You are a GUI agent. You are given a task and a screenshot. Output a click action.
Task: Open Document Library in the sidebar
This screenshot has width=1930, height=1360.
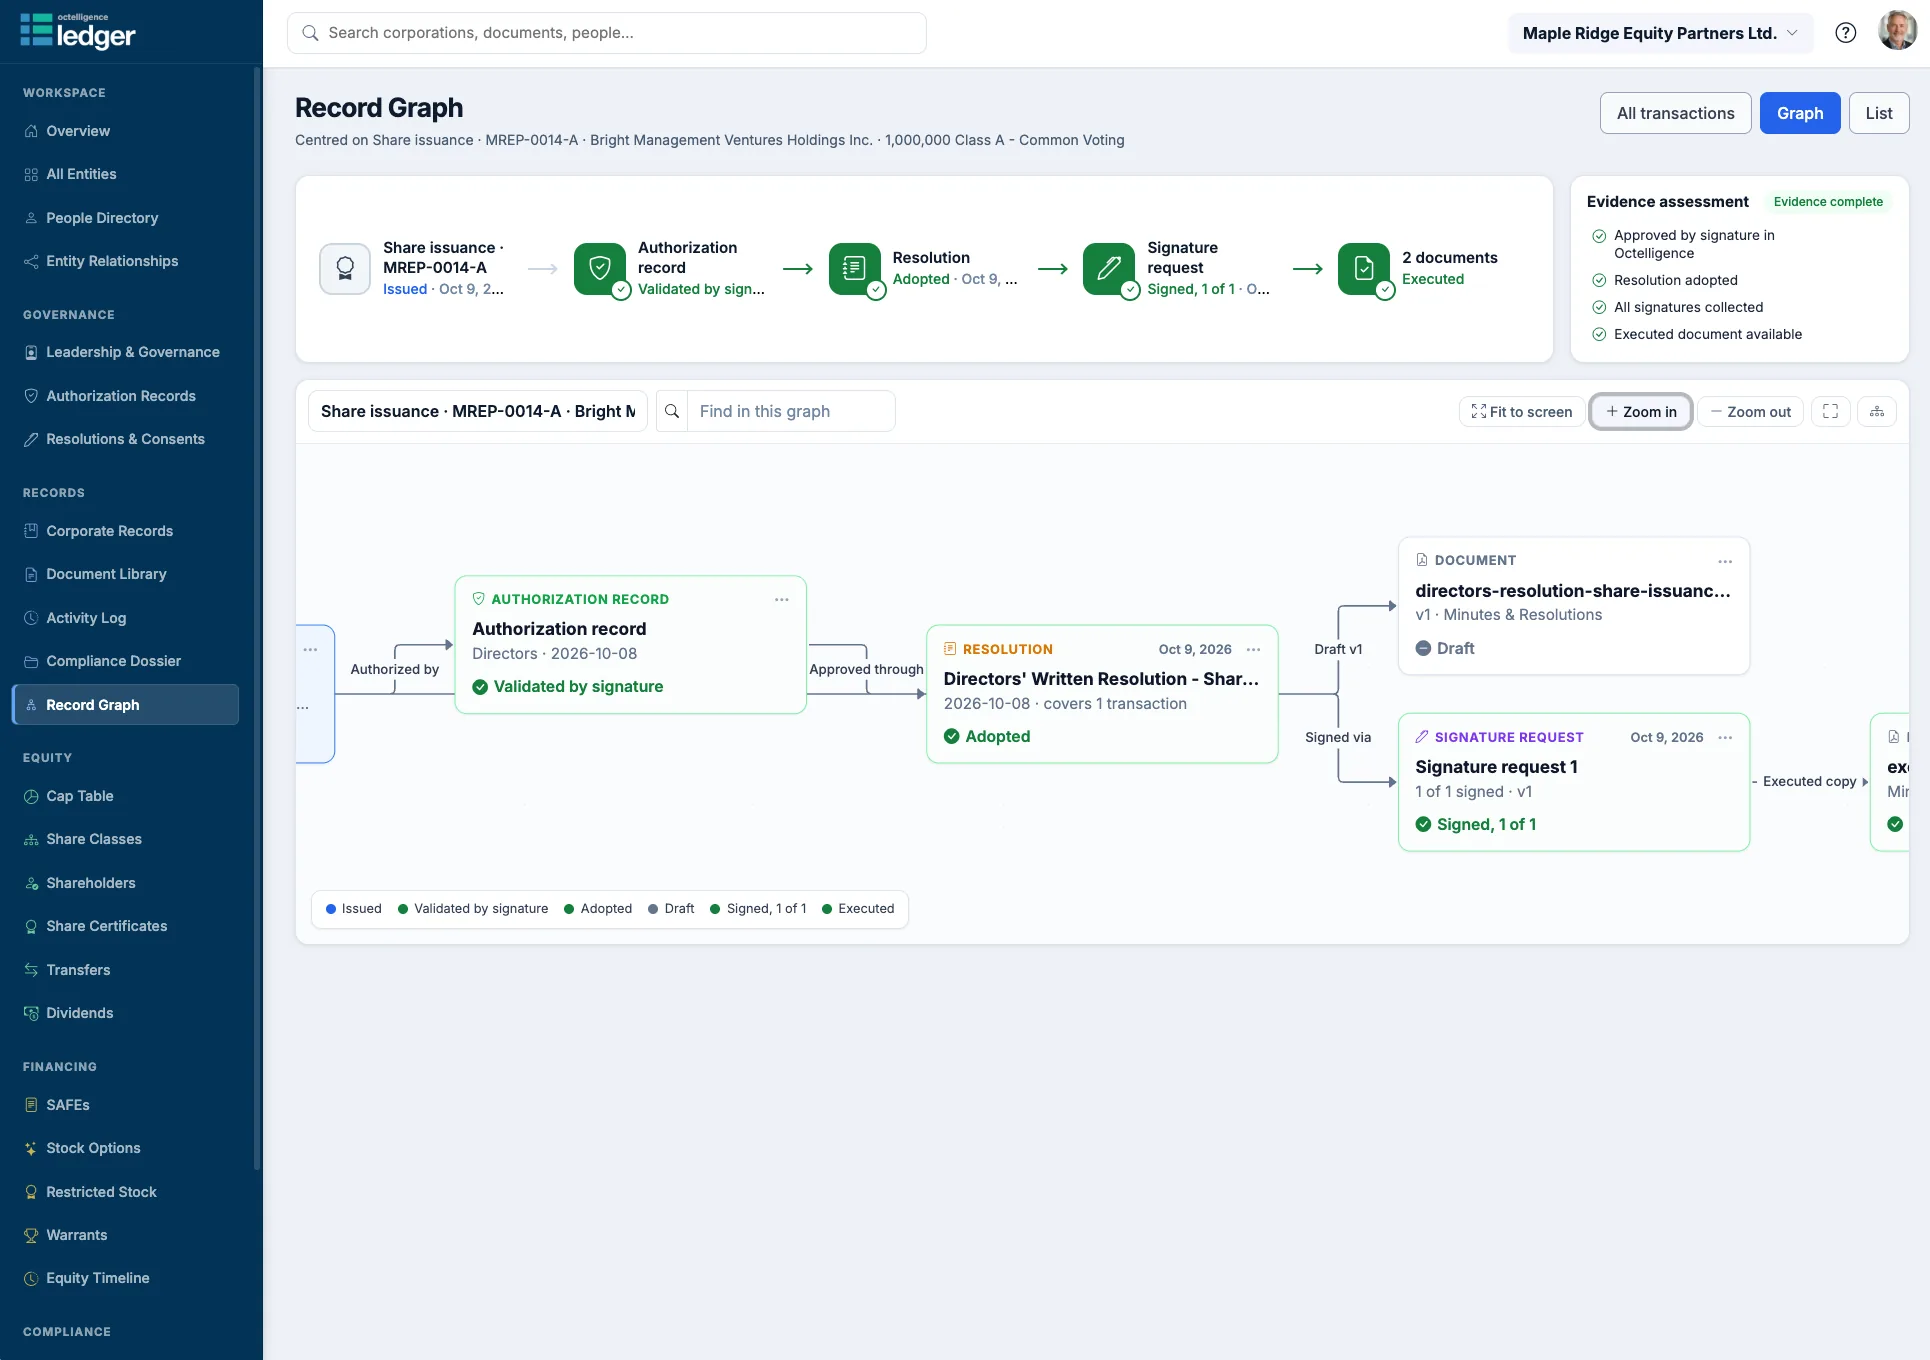click(125, 574)
